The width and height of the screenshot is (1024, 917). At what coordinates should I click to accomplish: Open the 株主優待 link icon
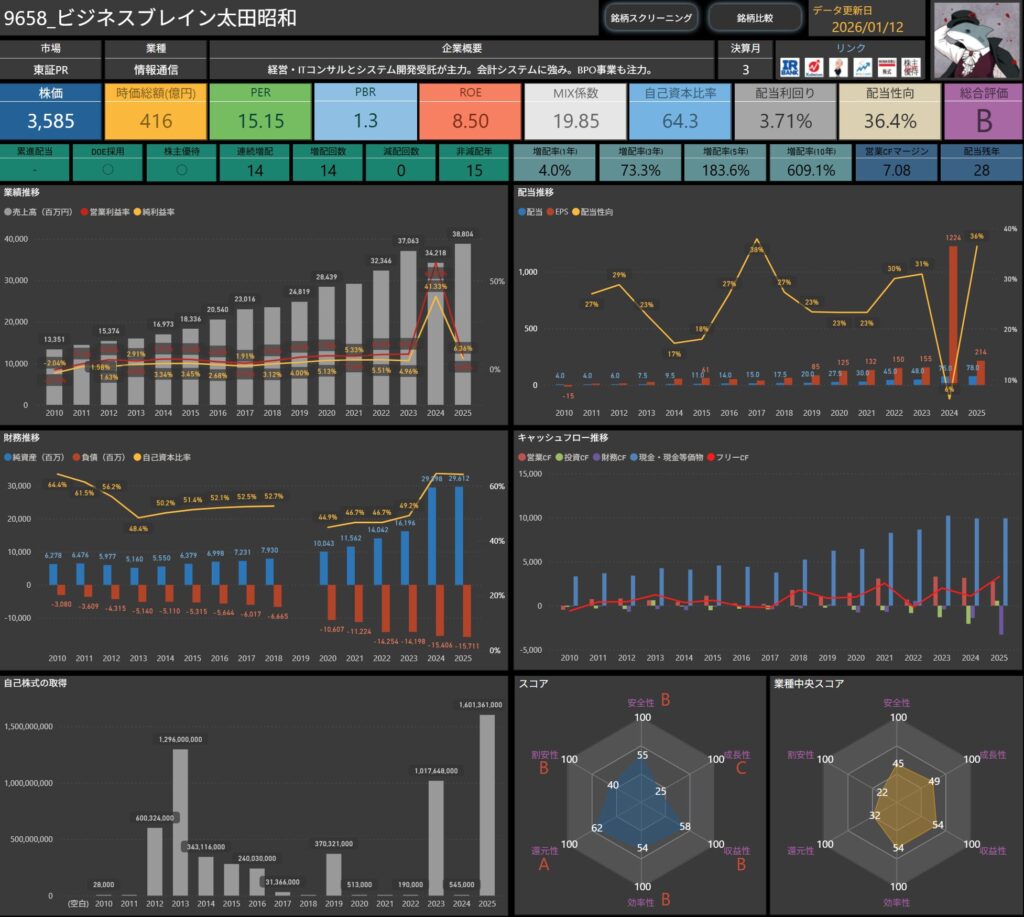click(x=911, y=66)
